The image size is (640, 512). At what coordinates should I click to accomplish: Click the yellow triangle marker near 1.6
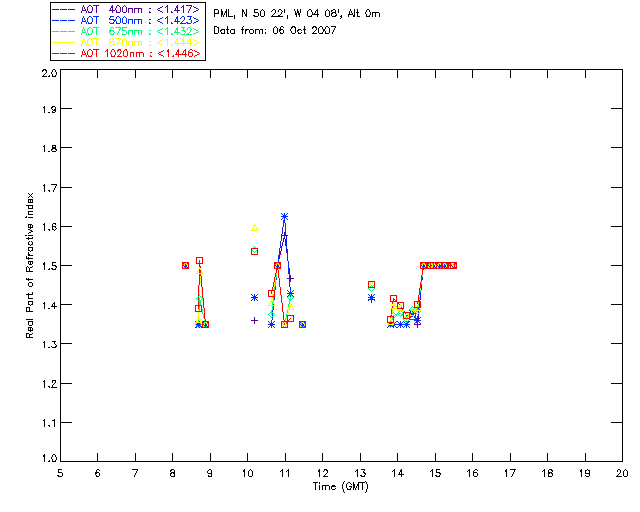[254, 227]
